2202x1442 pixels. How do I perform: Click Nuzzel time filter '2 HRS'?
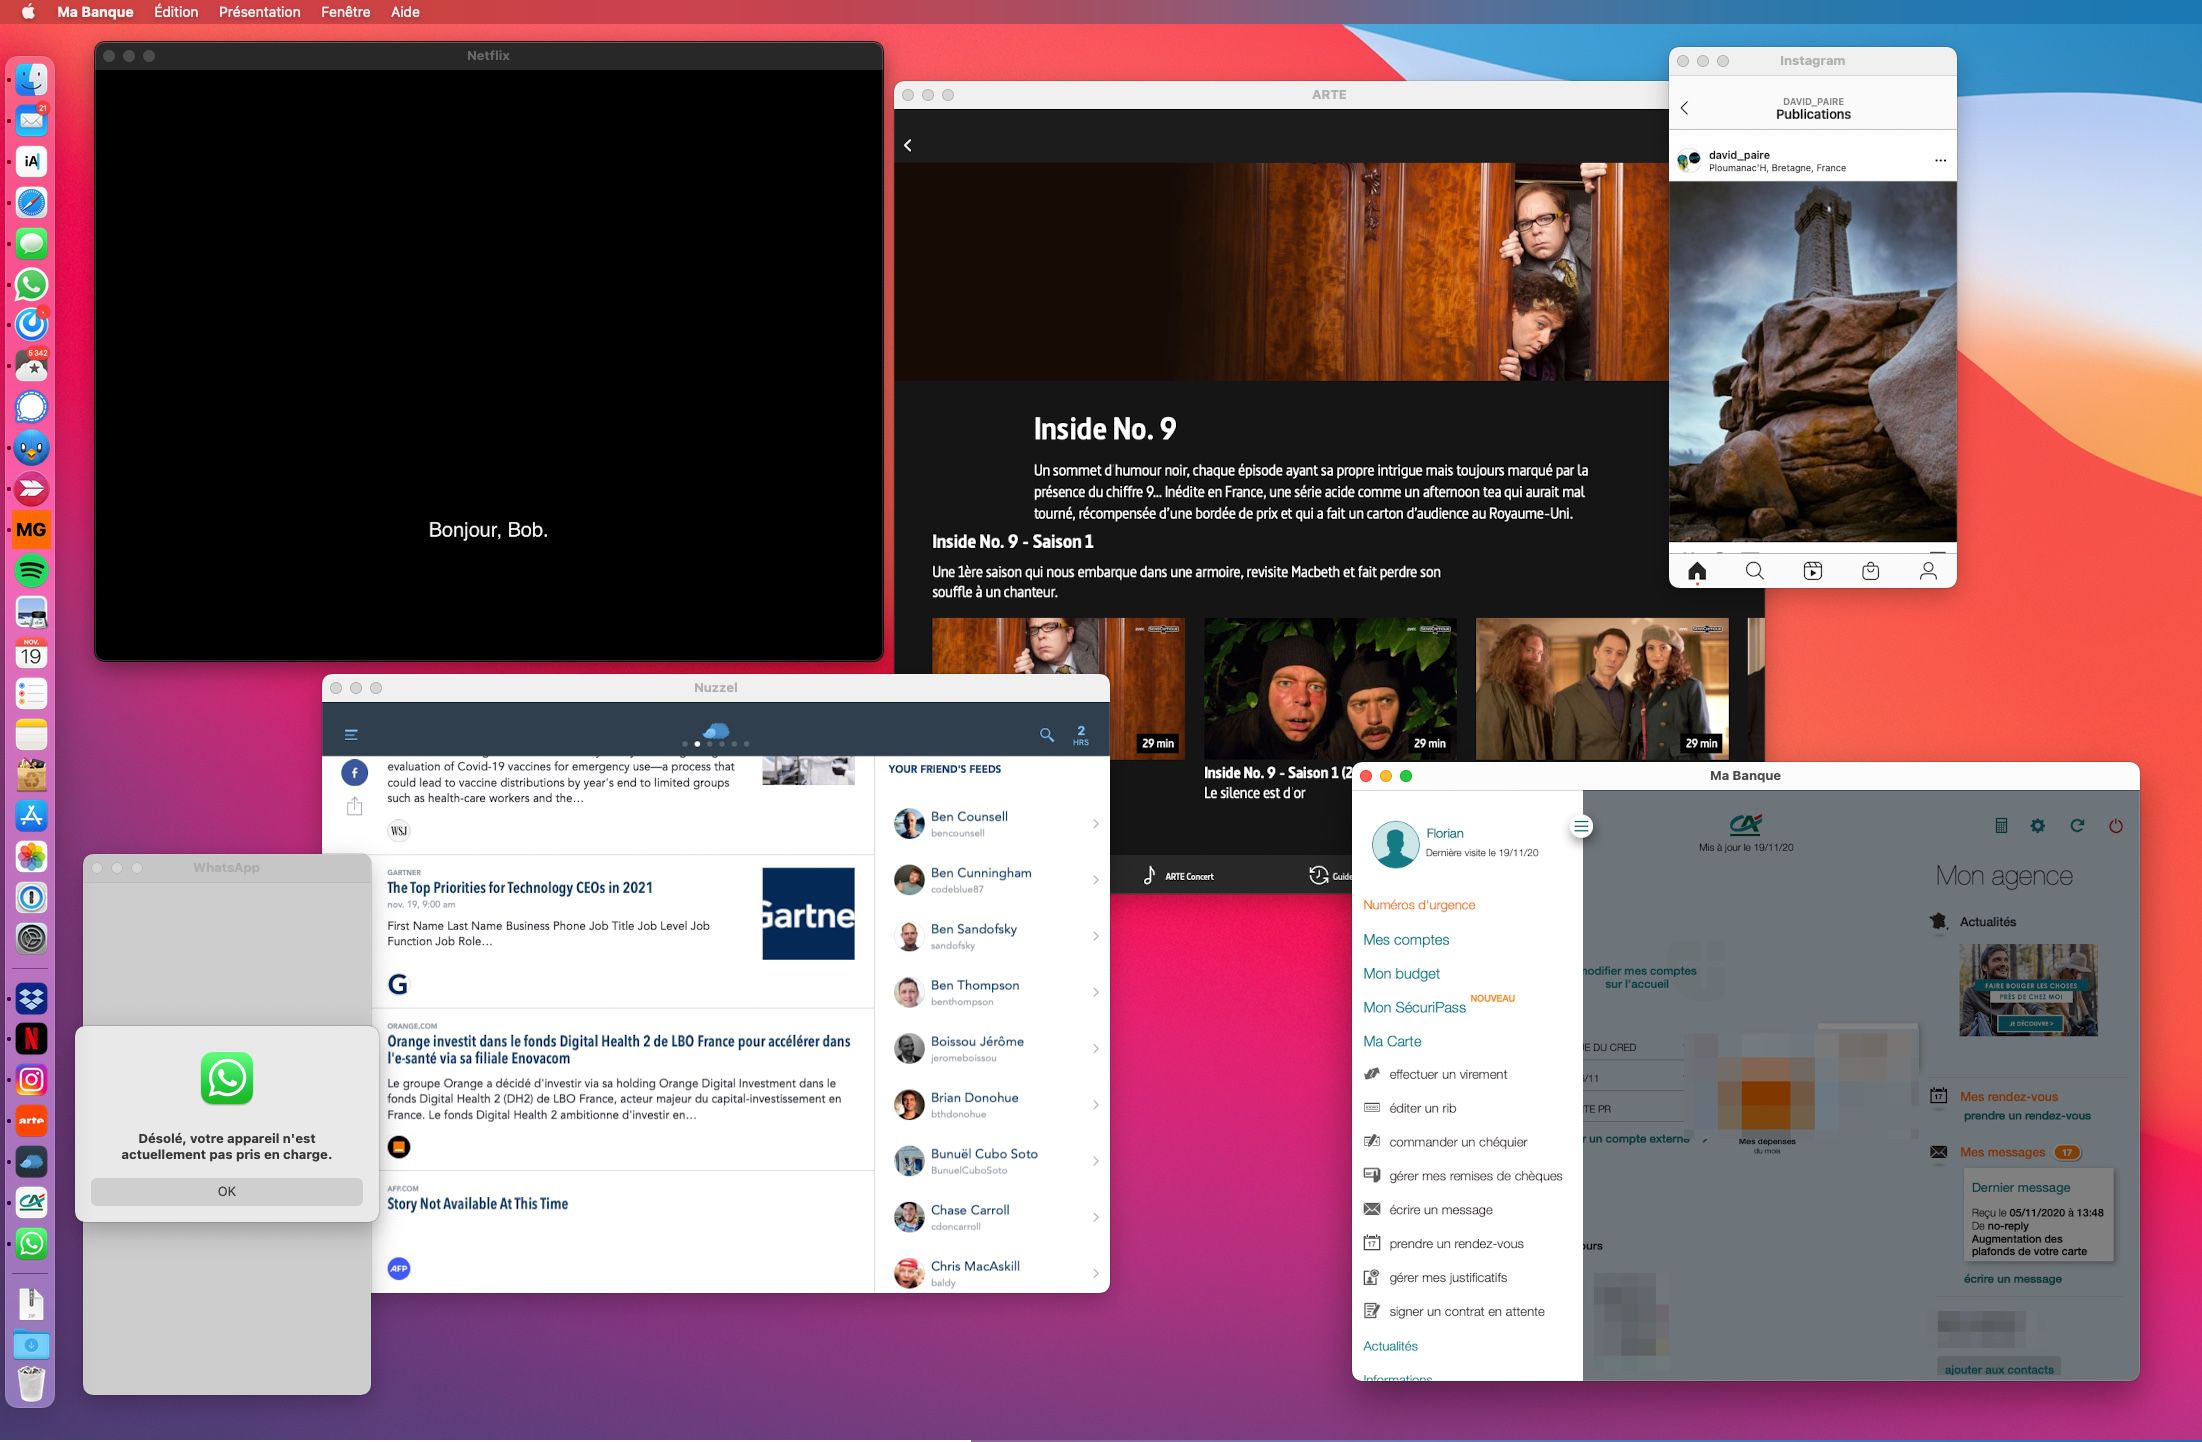click(1081, 736)
